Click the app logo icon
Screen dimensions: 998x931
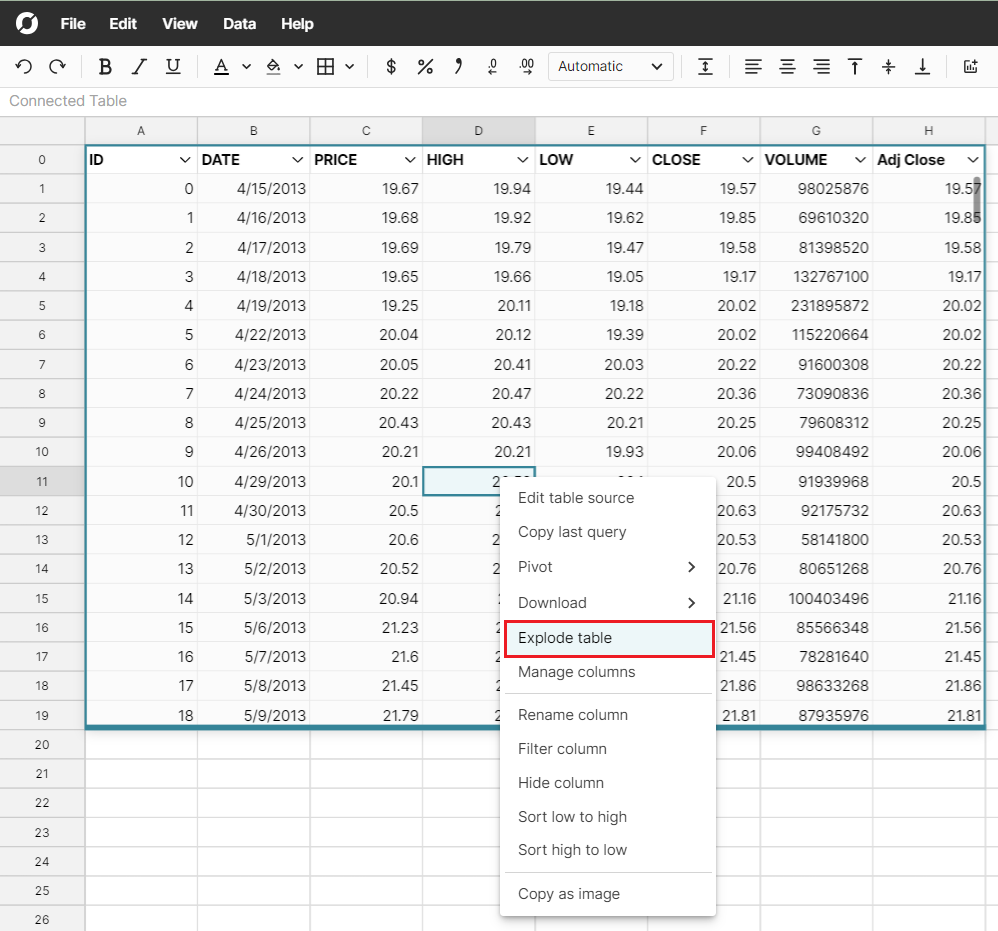(x=27, y=23)
